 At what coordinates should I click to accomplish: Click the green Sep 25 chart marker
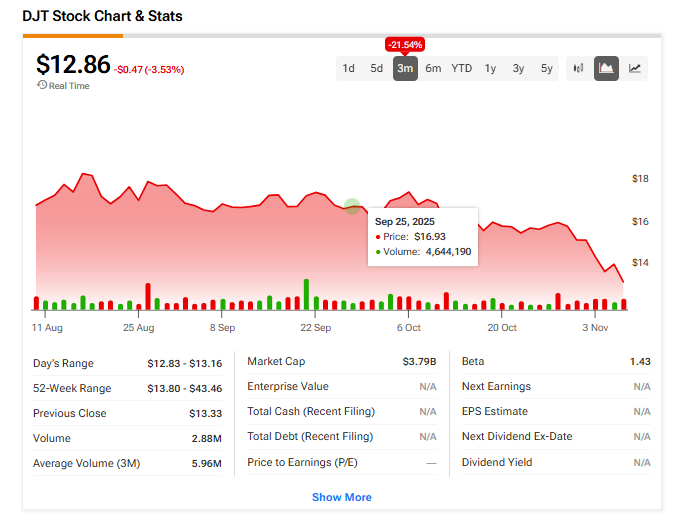pos(352,206)
